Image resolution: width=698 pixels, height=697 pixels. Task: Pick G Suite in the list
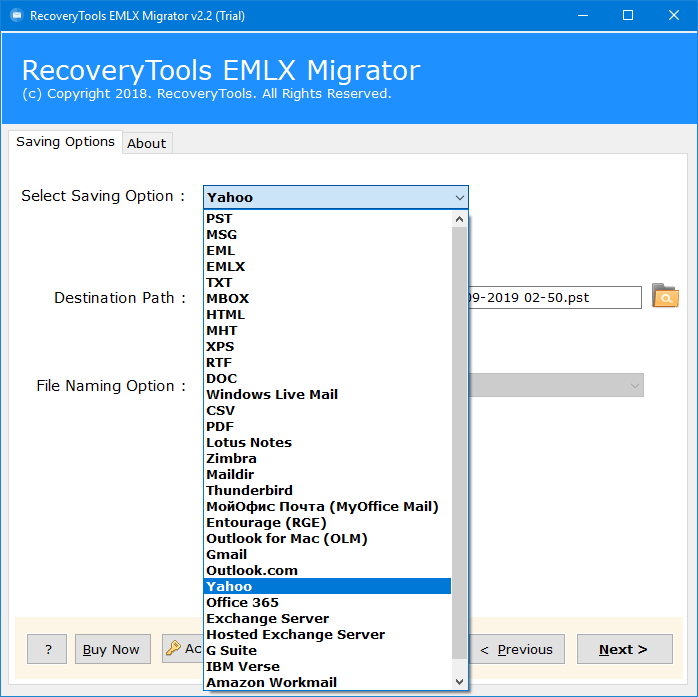coord(327,651)
